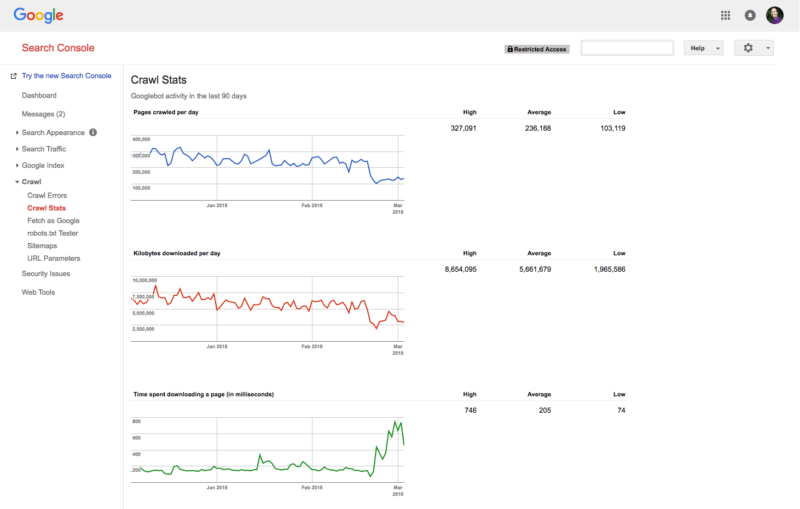This screenshot has height=509, width=800.
Task: Click the Restricted Access lock badge
Action: click(x=536, y=48)
